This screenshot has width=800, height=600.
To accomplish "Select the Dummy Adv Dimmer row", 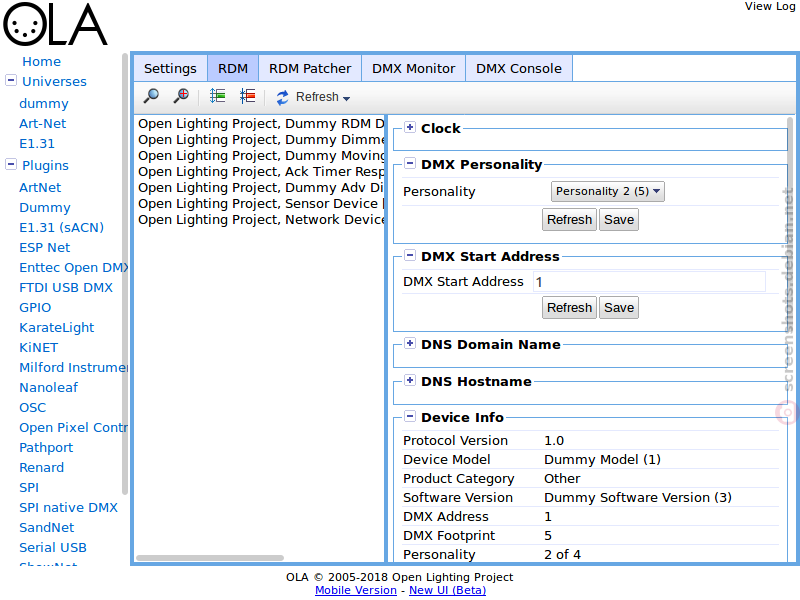I will 260,188.
